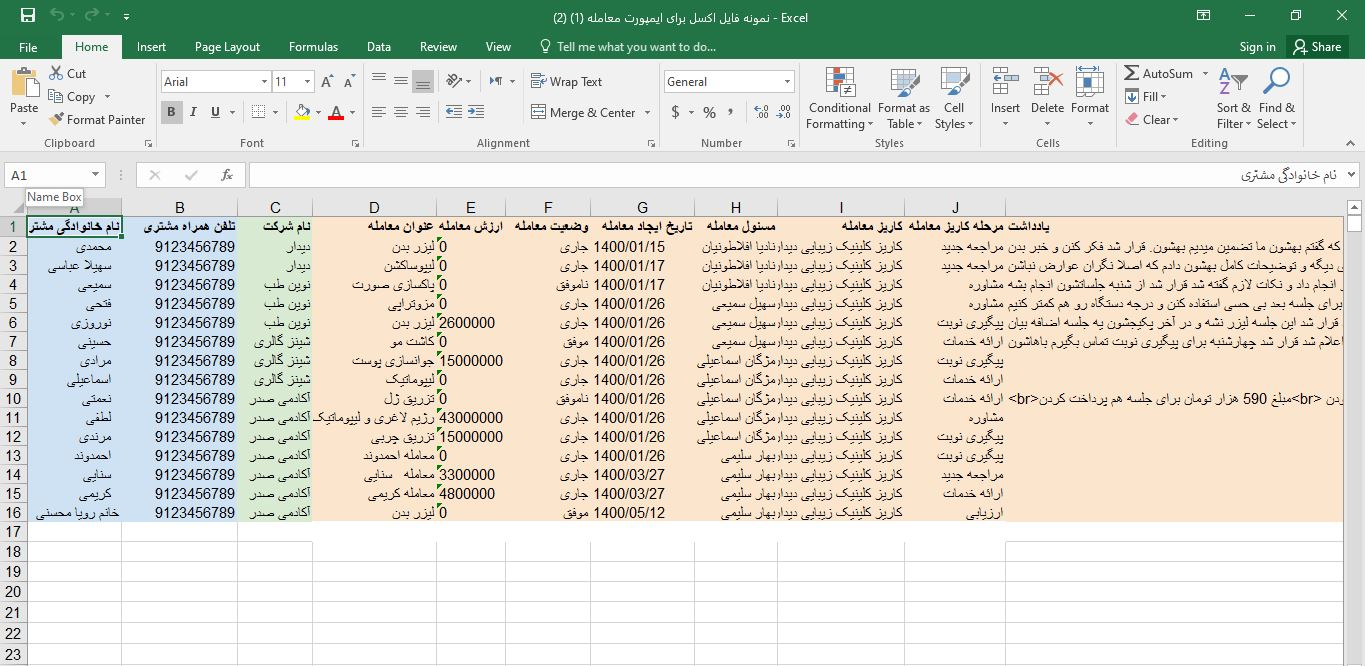Image resolution: width=1365 pixels, height=666 pixels.
Task: Toggle Center alignment
Action: coord(401,112)
